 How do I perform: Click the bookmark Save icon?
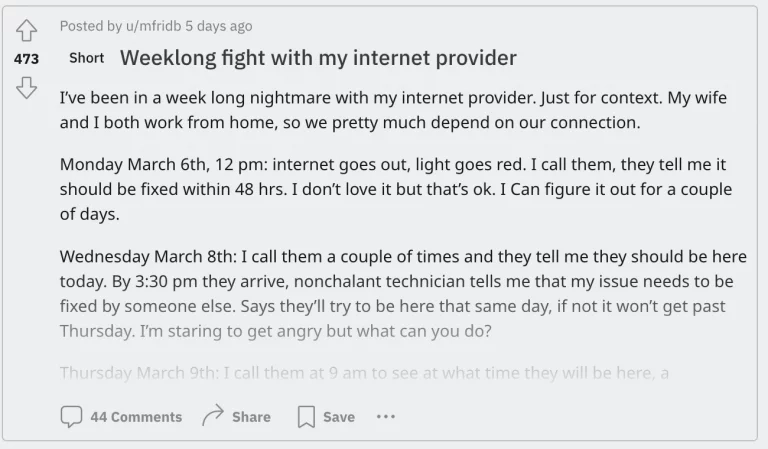click(x=306, y=417)
